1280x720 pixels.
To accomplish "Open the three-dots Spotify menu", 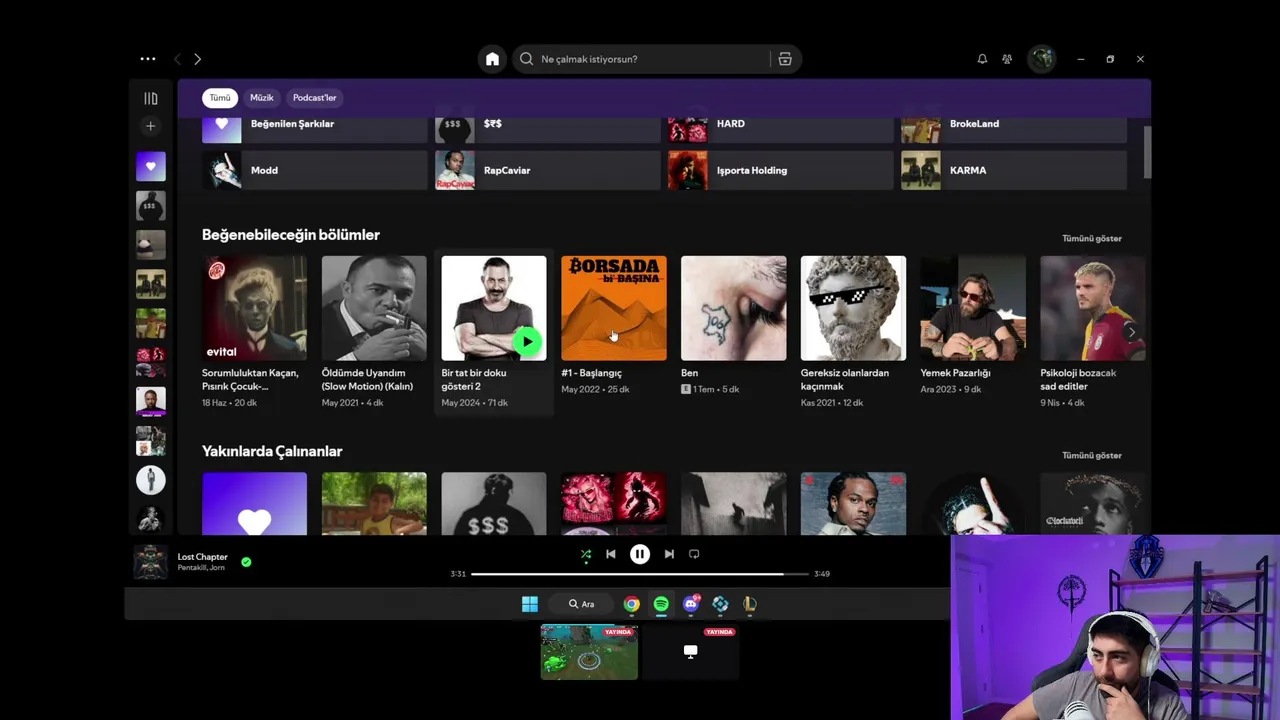I will 148,59.
